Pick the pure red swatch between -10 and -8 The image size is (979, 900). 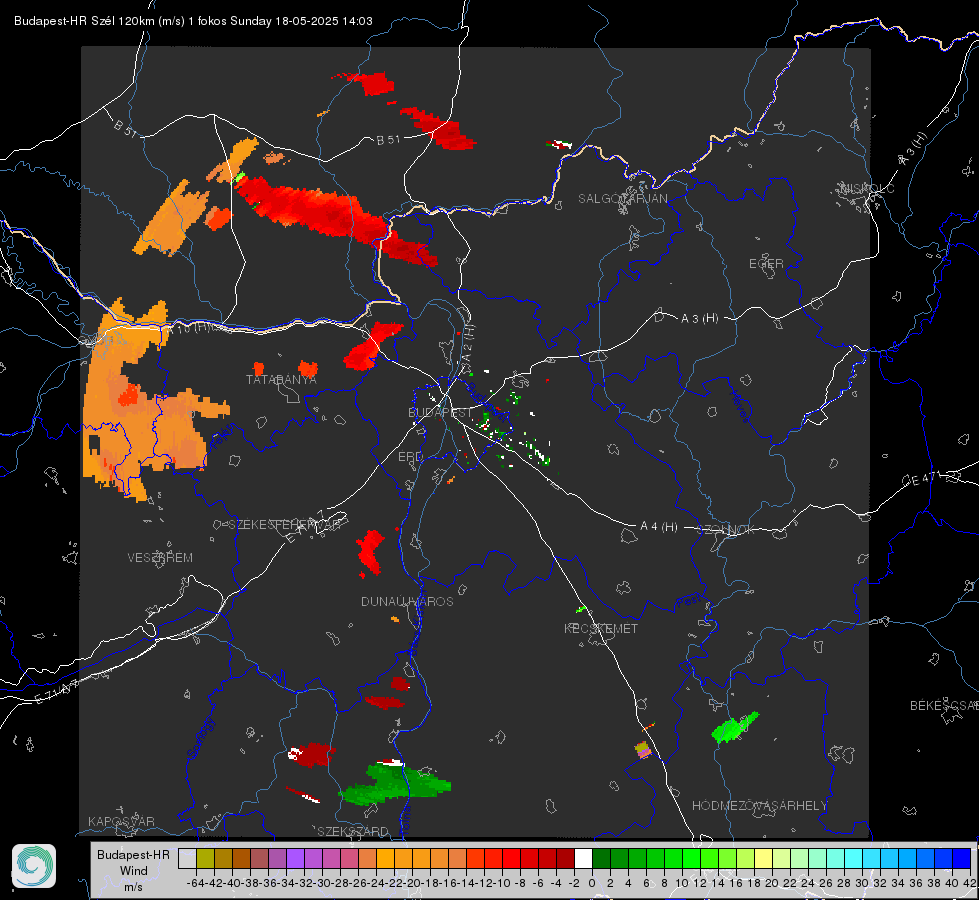click(511, 858)
